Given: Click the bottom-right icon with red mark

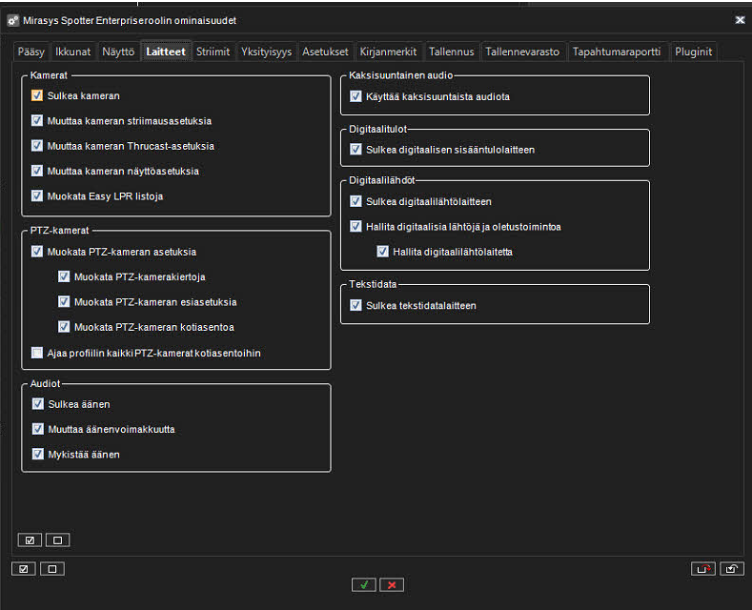Looking at the screenshot, I should click(703, 568).
